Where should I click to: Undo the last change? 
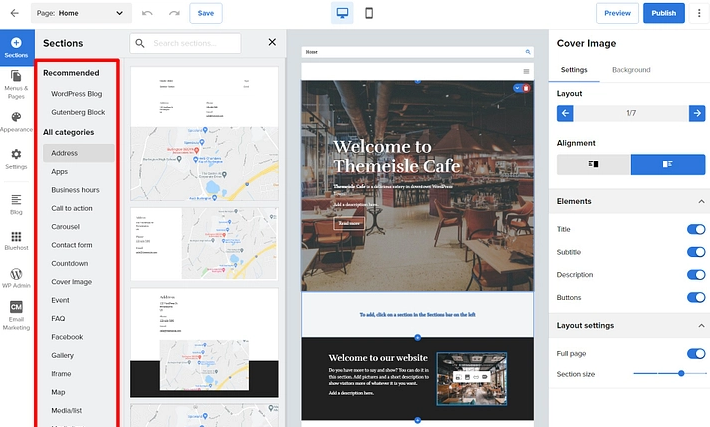coord(147,13)
